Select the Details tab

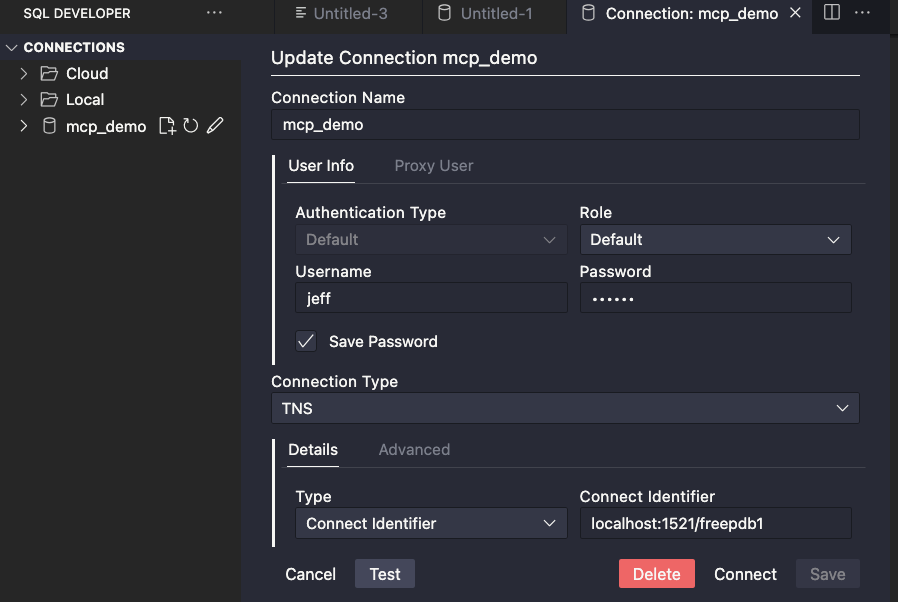pos(313,450)
